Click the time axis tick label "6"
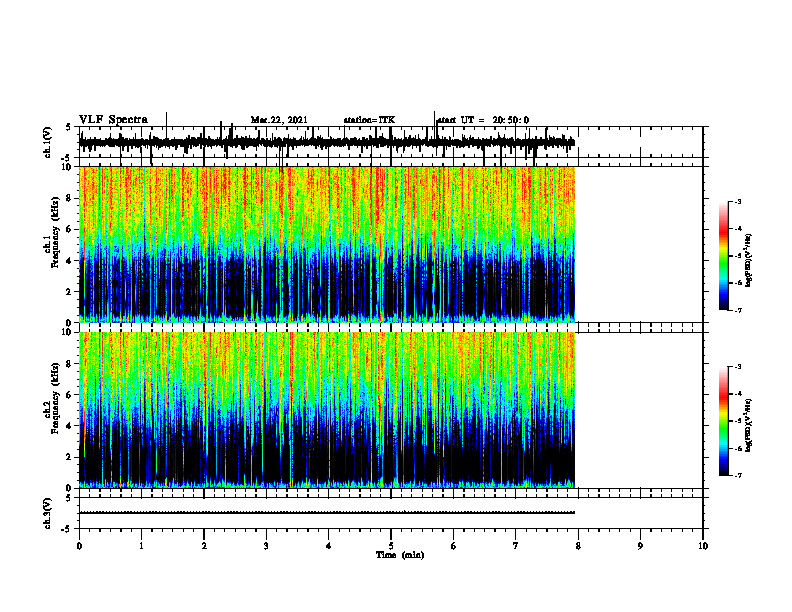This screenshot has width=792, height=612. pyautogui.click(x=453, y=546)
